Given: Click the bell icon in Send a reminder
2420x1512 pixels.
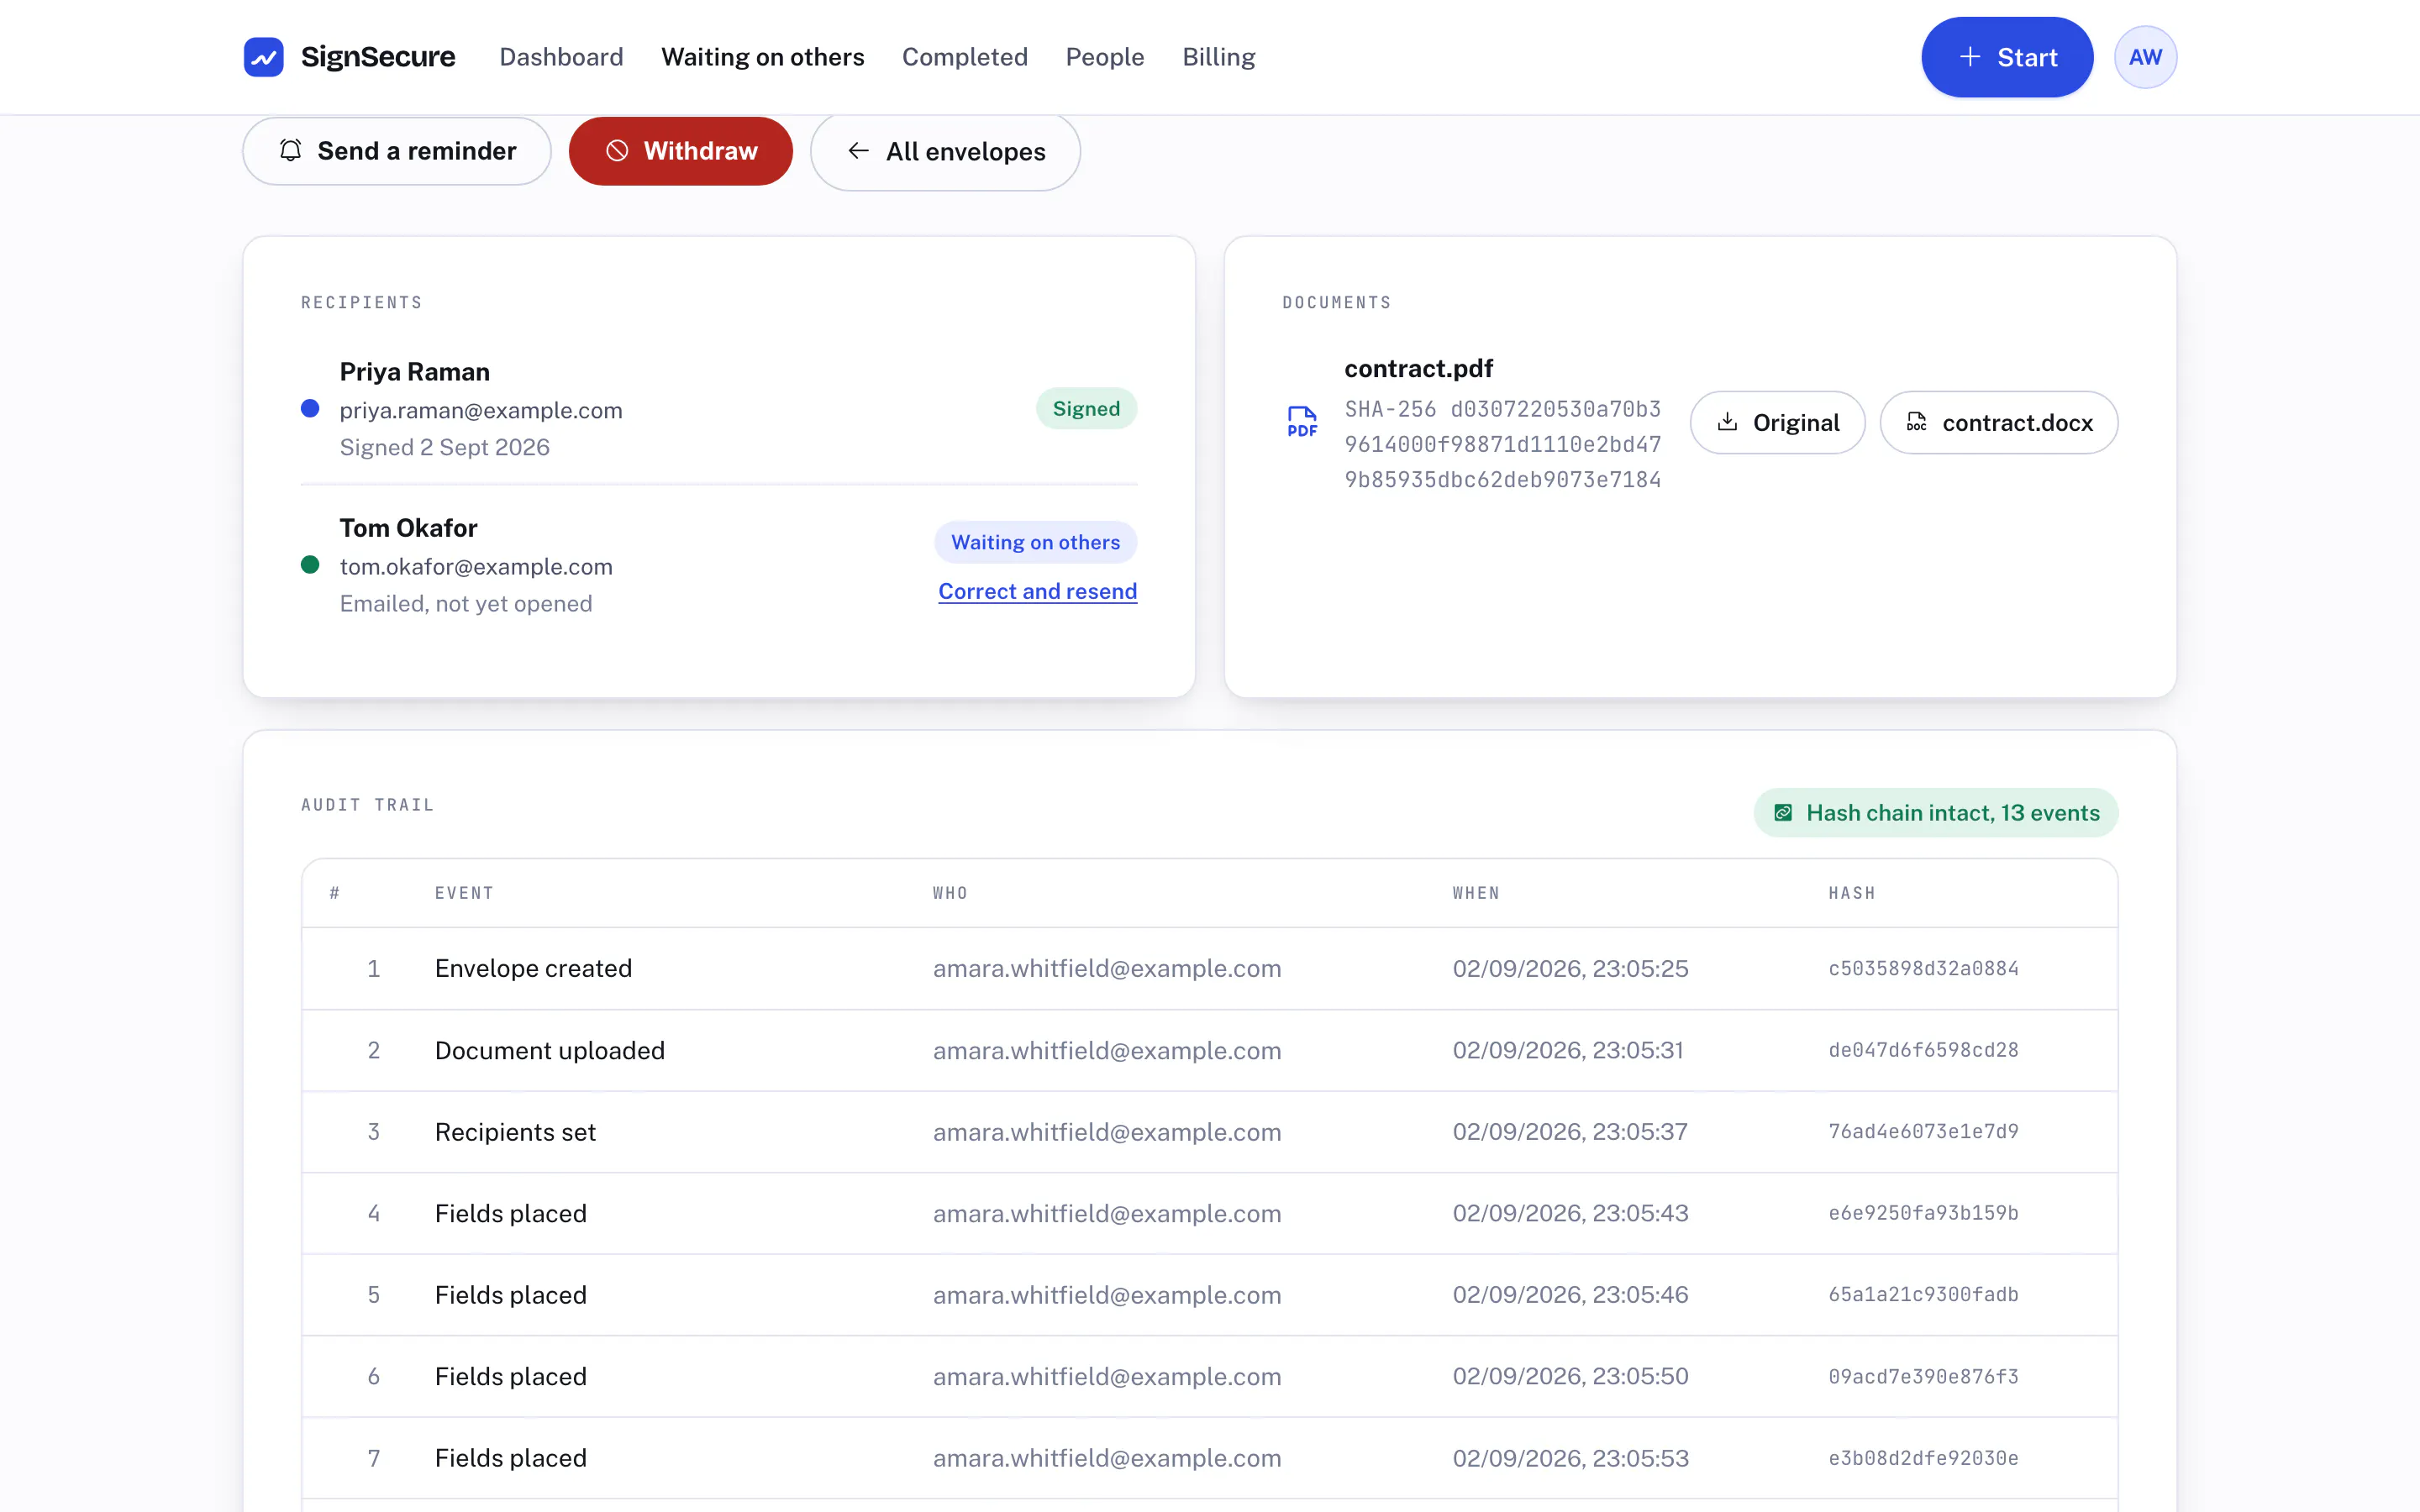Looking at the screenshot, I should click(x=290, y=151).
